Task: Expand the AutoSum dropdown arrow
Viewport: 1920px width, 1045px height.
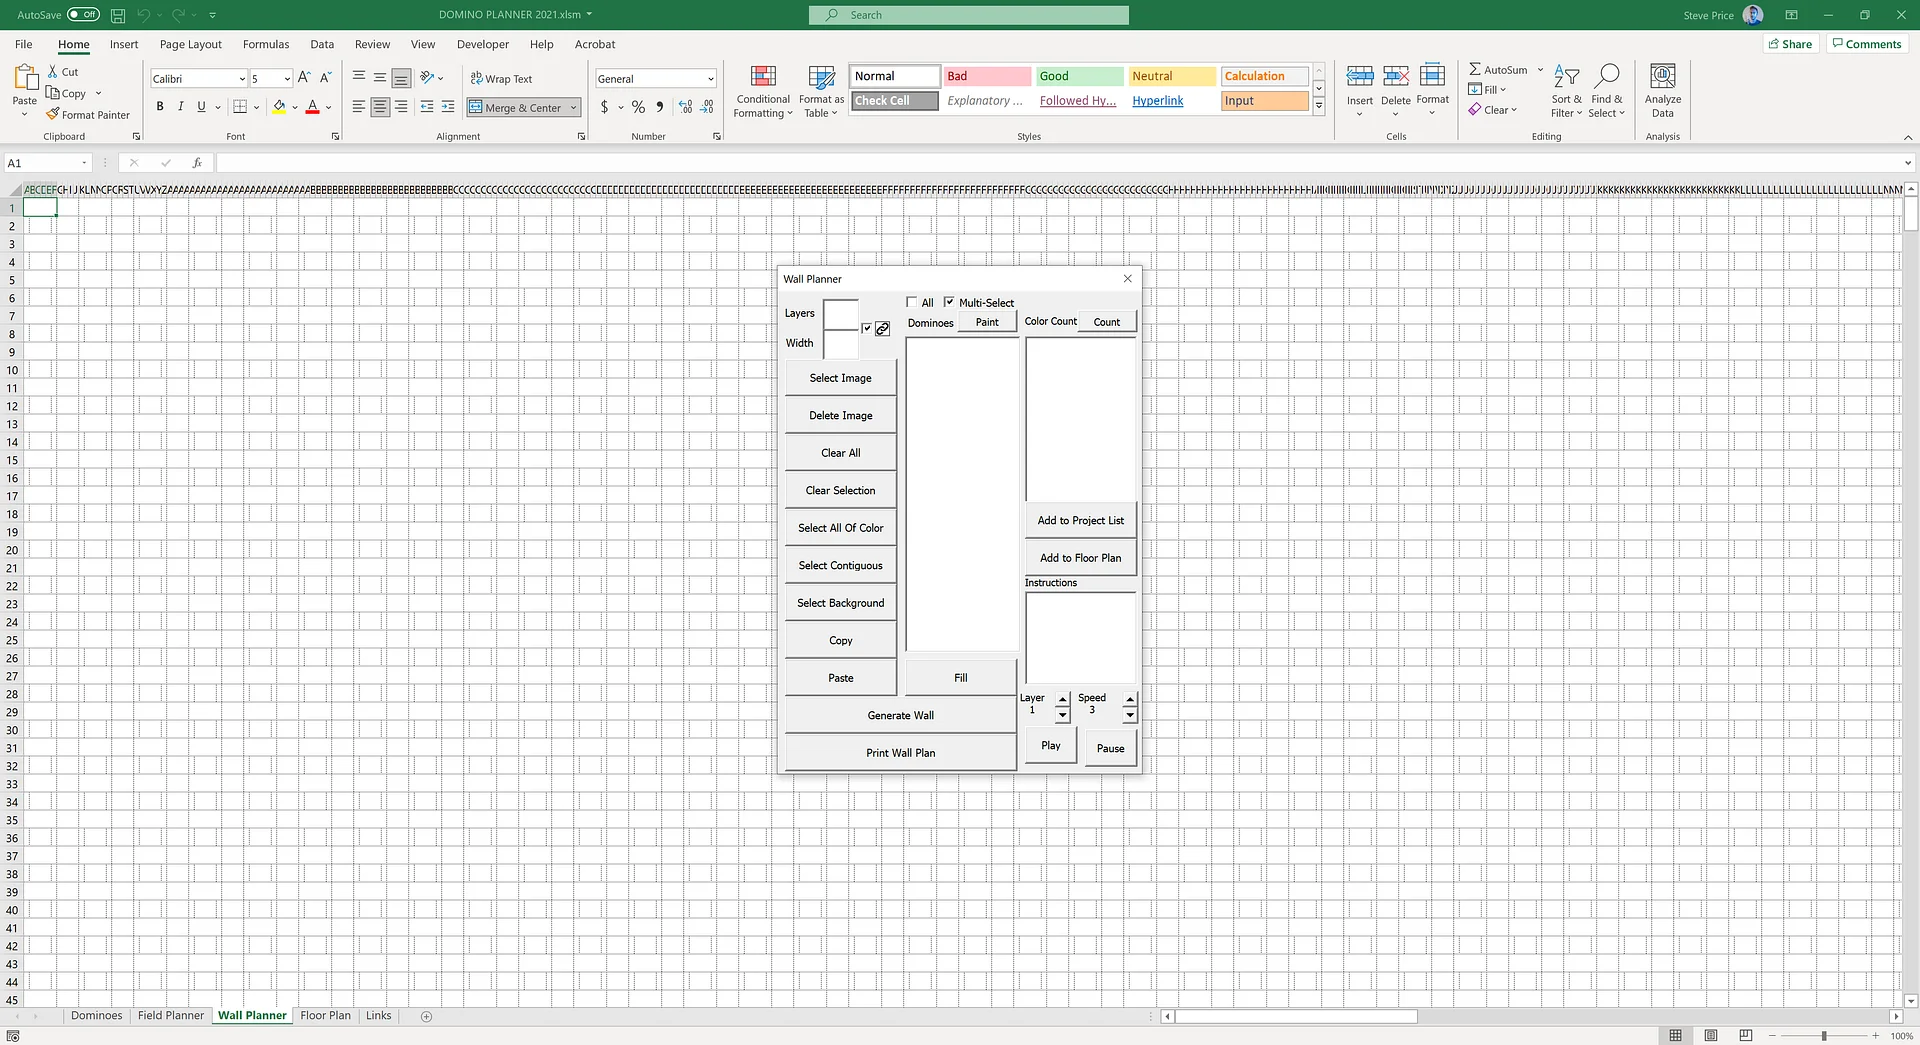Action: click(1540, 70)
